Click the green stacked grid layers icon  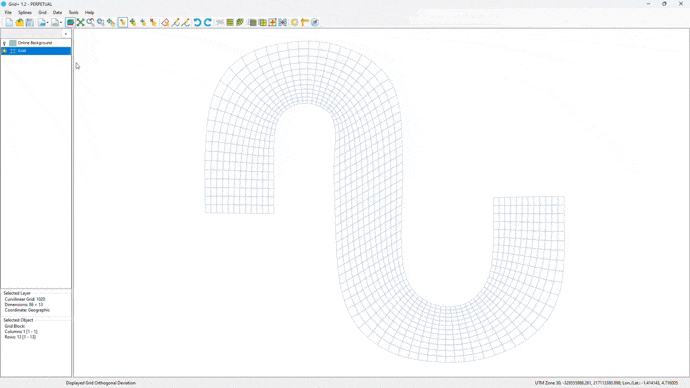click(x=240, y=22)
